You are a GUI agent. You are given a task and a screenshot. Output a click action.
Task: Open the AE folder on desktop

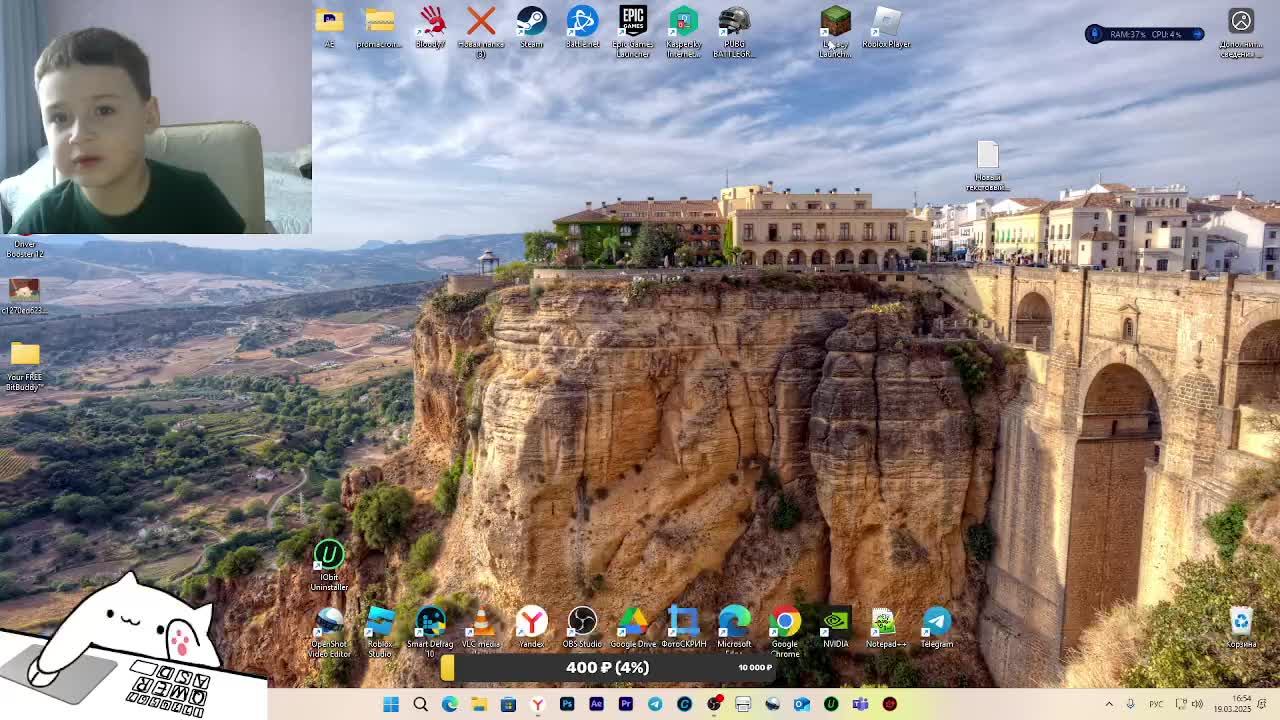pos(329,27)
